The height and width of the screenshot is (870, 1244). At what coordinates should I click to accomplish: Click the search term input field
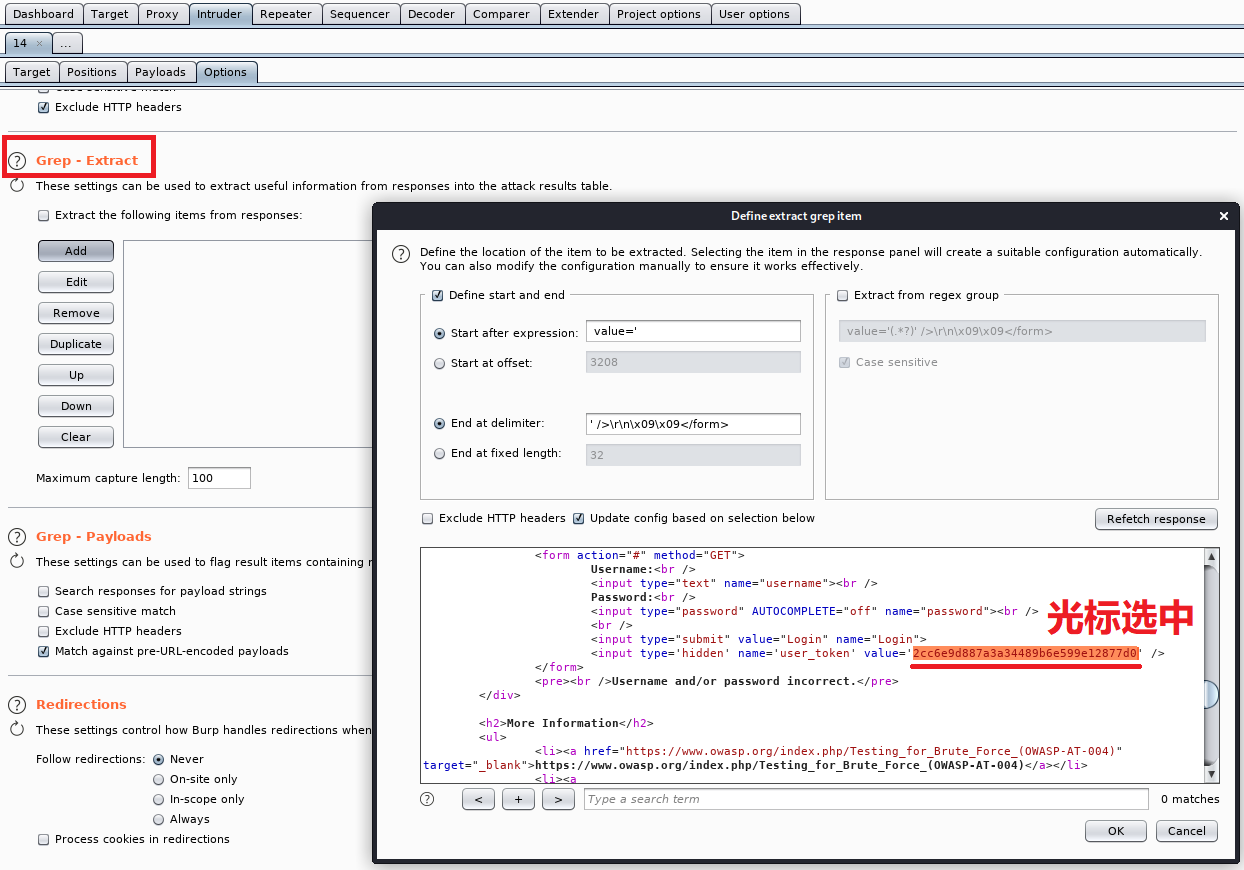[865, 799]
